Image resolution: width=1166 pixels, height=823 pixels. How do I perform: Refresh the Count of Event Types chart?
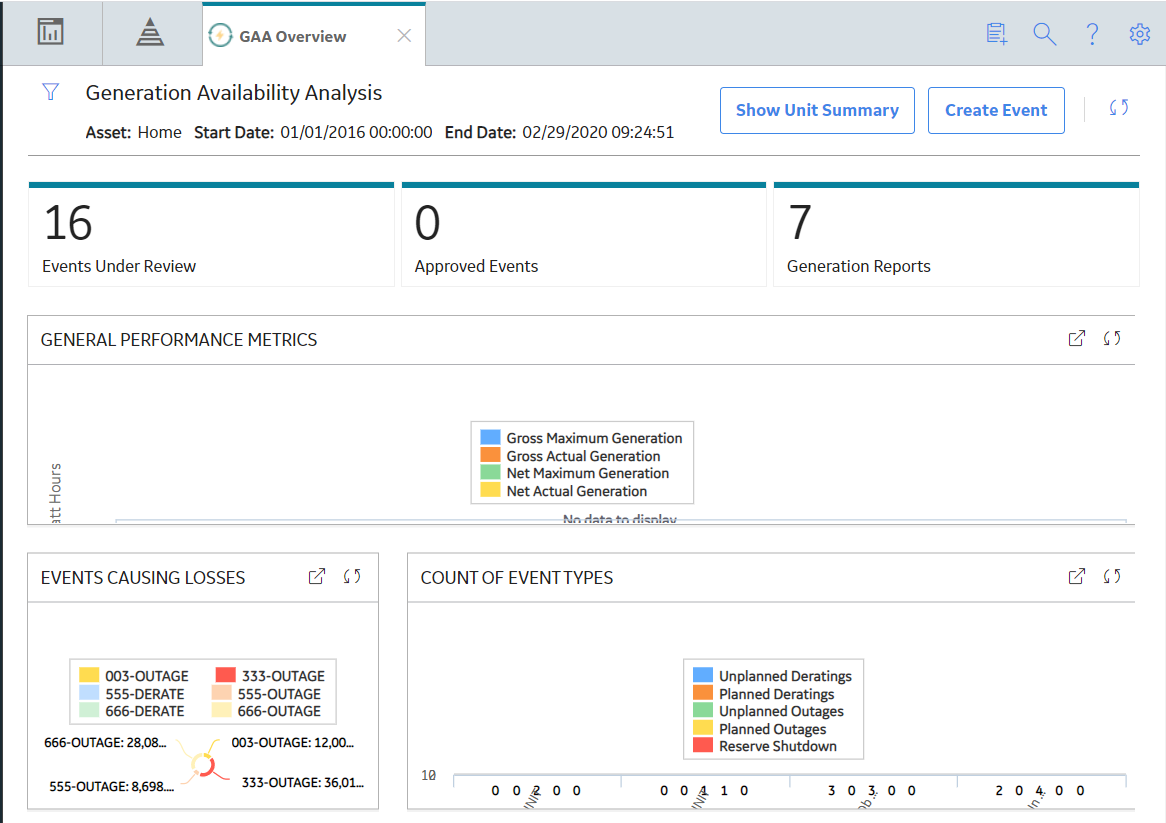click(1112, 577)
